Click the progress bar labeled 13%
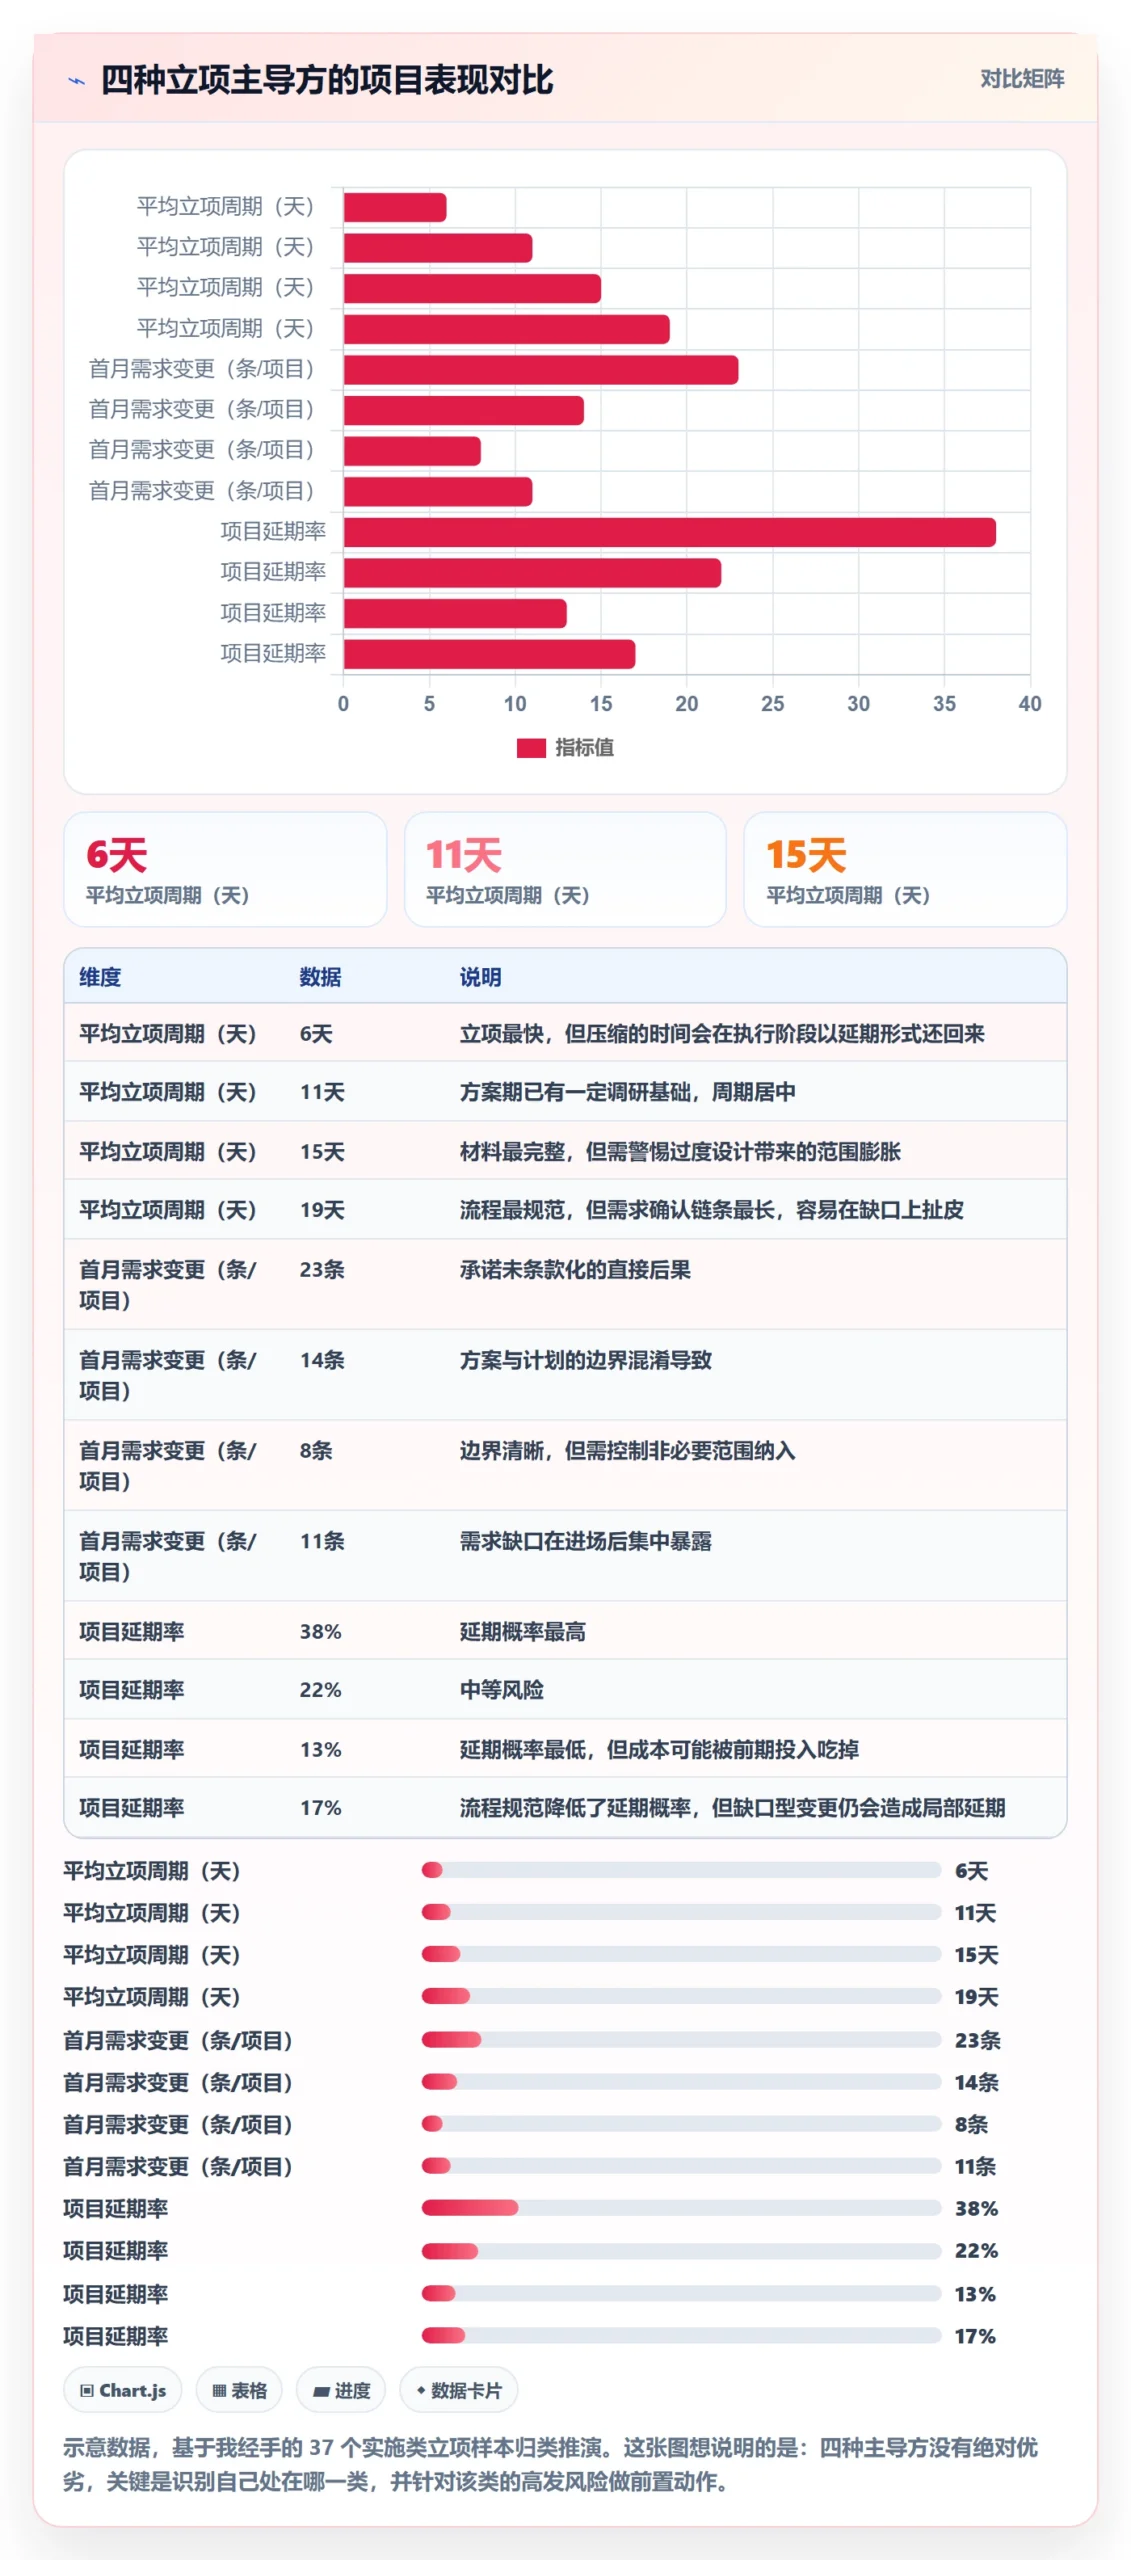This screenshot has height=2560, width=1131. point(681,2293)
